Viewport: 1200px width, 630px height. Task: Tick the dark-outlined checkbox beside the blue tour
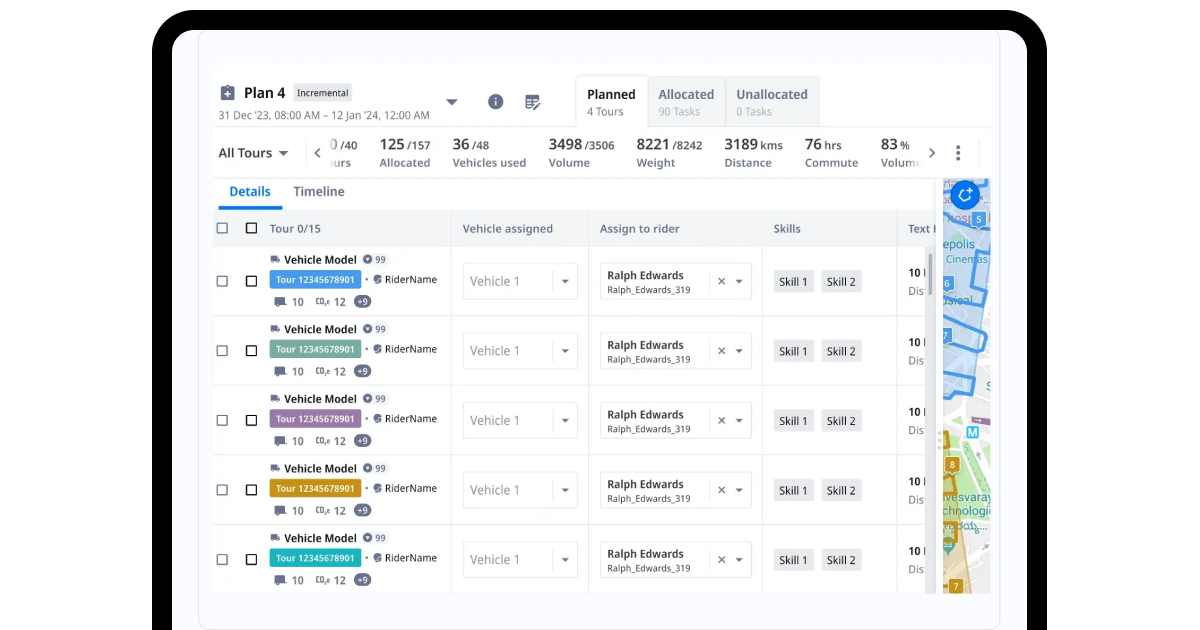tap(251, 281)
